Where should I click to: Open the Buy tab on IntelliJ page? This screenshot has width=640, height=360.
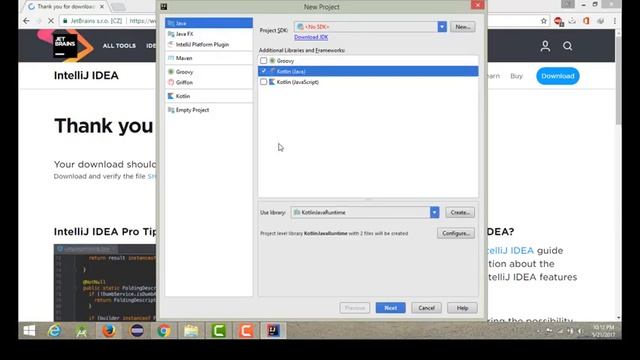pos(516,76)
